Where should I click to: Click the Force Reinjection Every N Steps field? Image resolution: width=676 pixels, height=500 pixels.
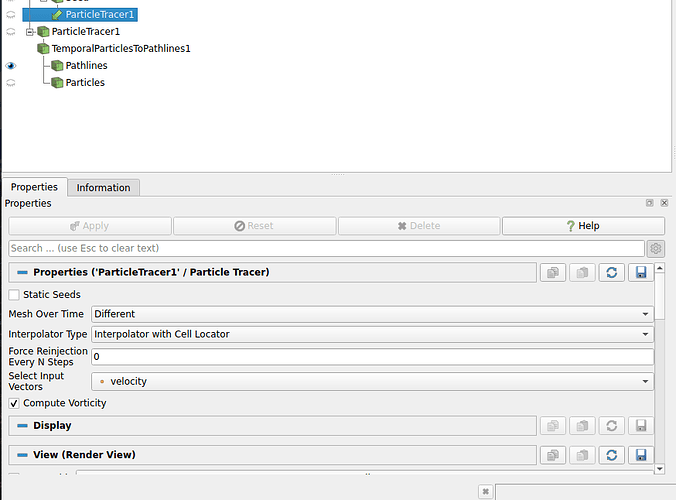click(372, 357)
